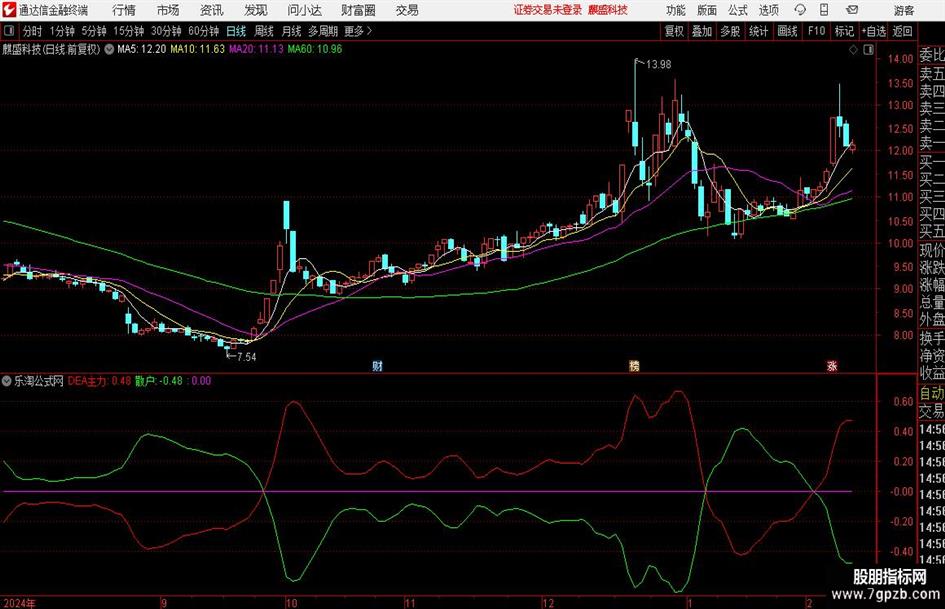This screenshot has height=609, width=945.
Task: Open the 多周期 multi-period view
Action: click(323, 31)
